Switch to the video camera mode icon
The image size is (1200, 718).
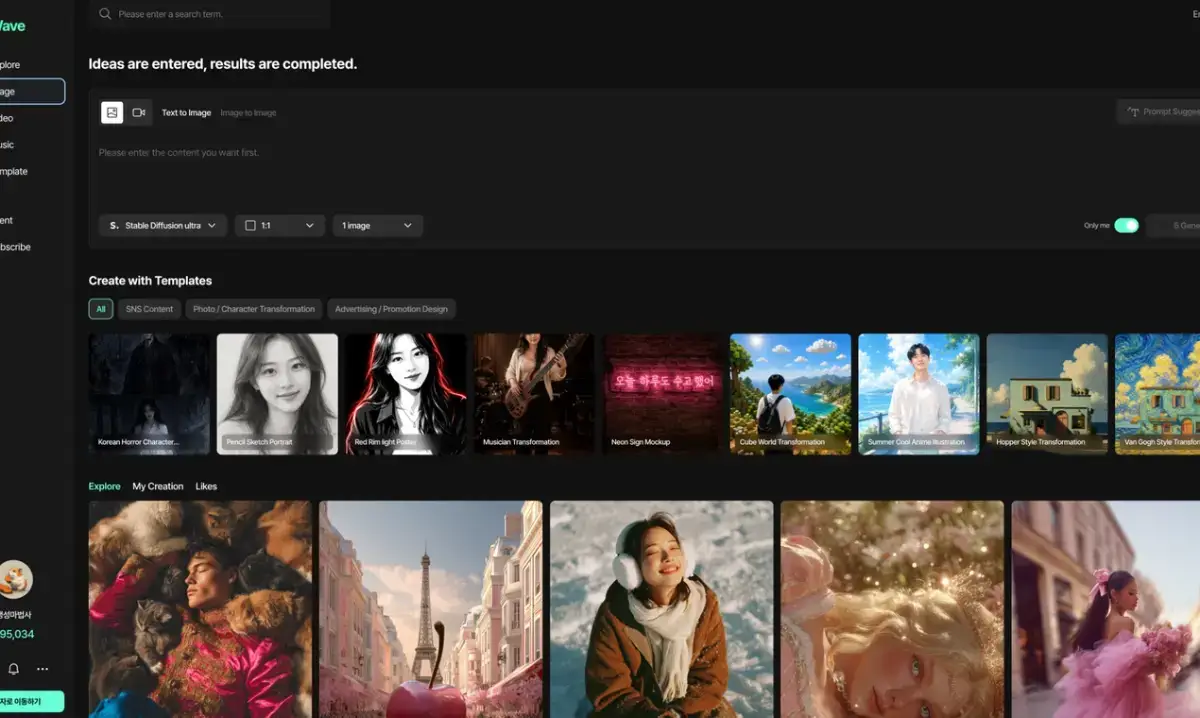coord(139,113)
